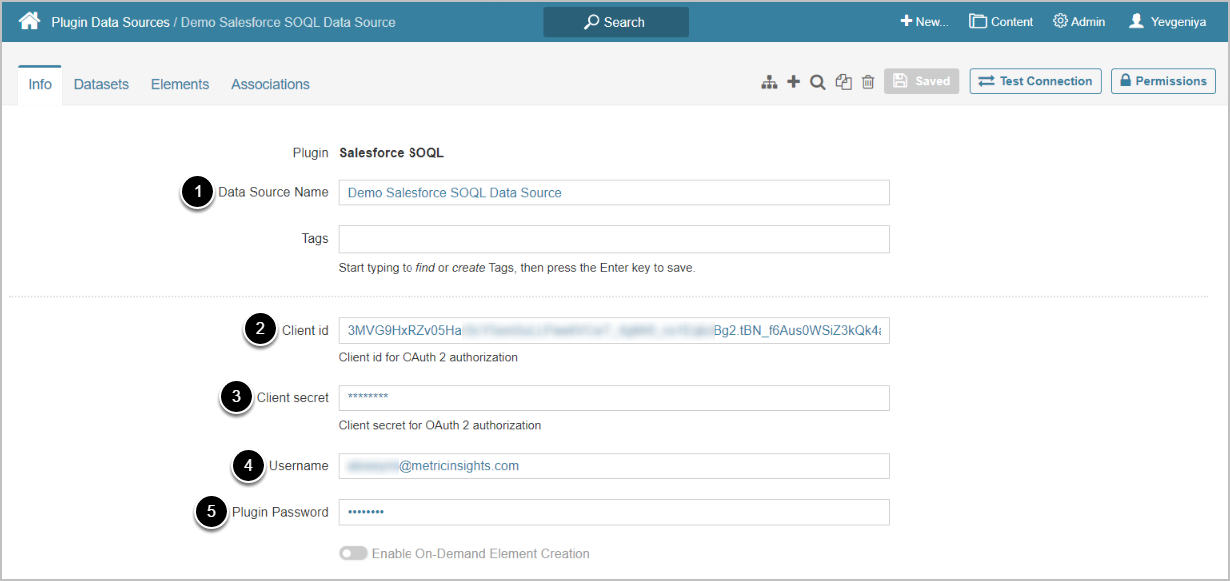Switch to the Elements tab
The image size is (1230, 581).
pyautogui.click(x=180, y=84)
